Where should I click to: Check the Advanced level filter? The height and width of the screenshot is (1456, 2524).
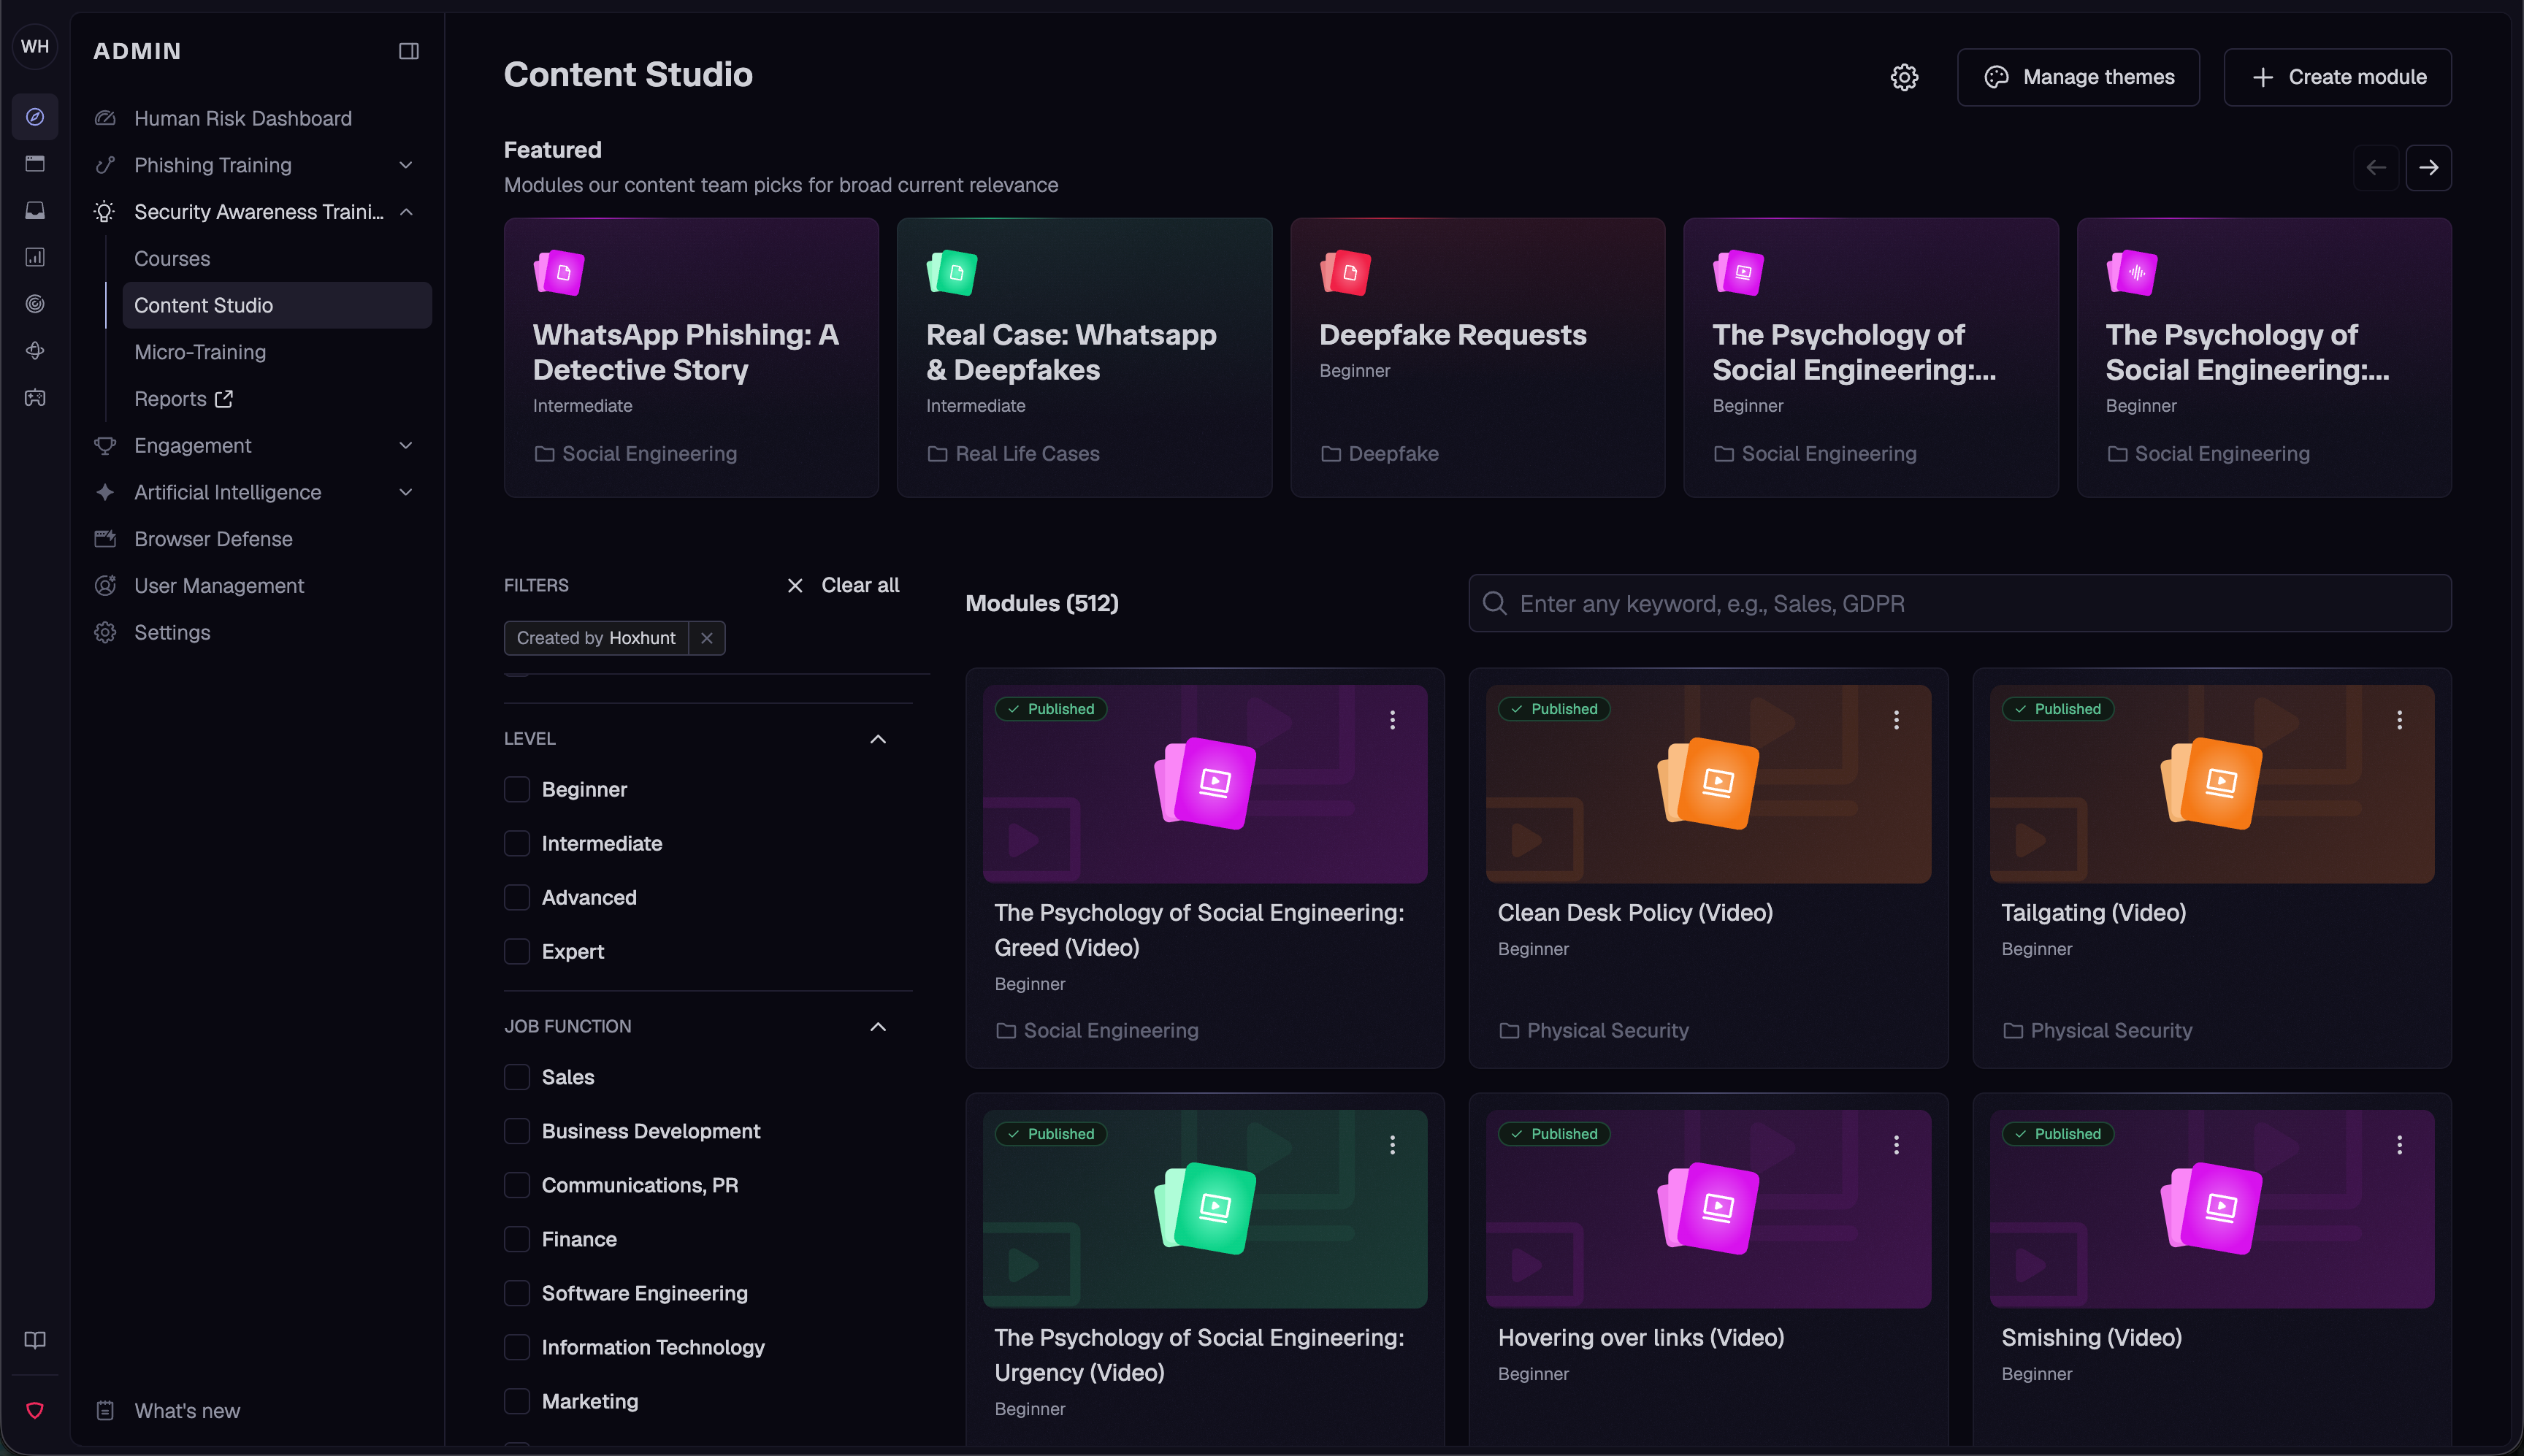click(x=517, y=897)
